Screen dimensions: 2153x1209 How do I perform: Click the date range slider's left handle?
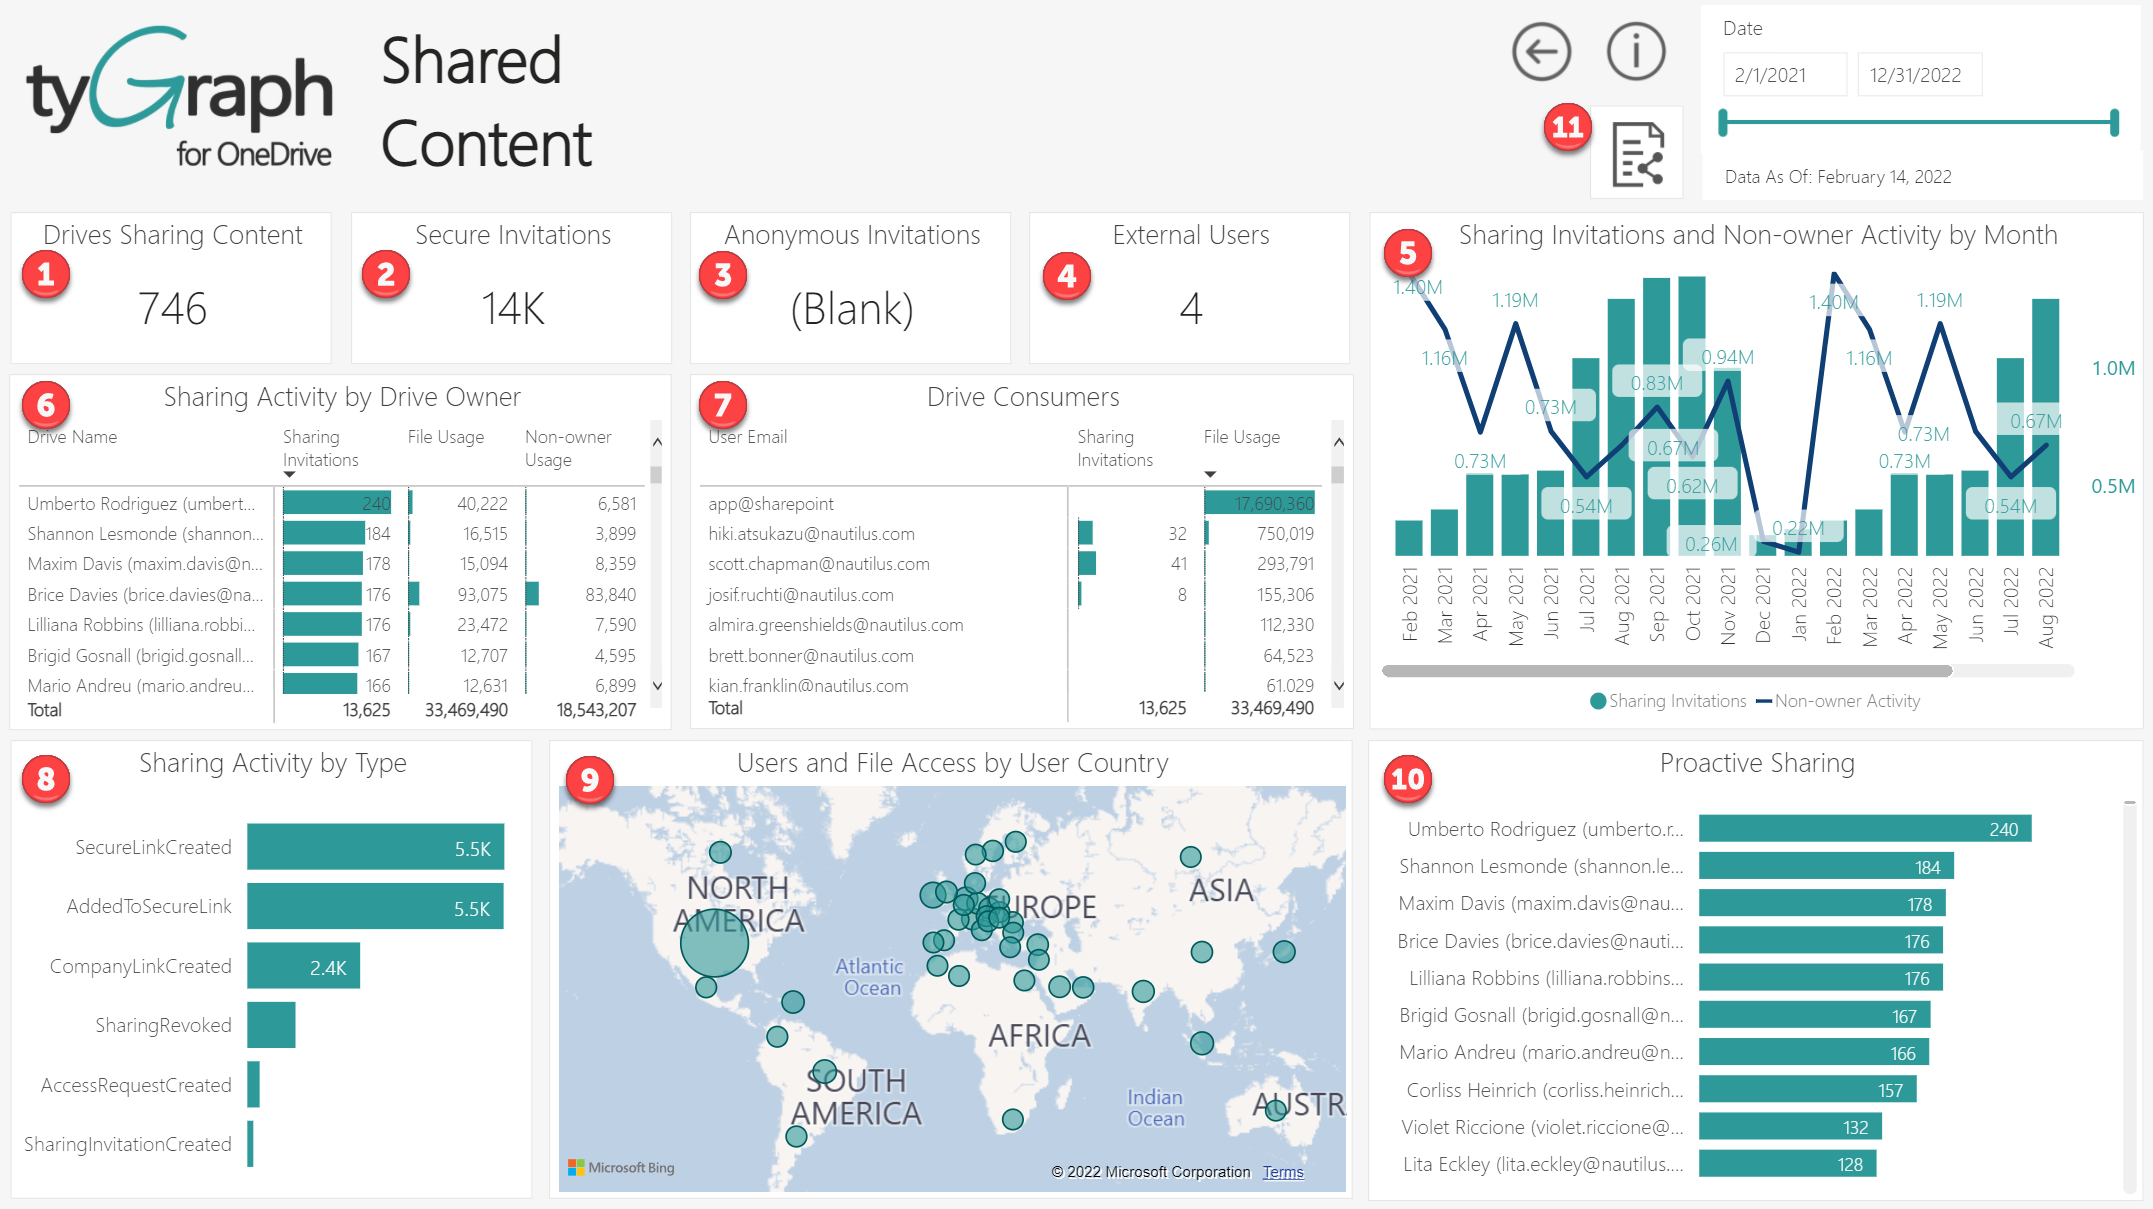(1723, 123)
